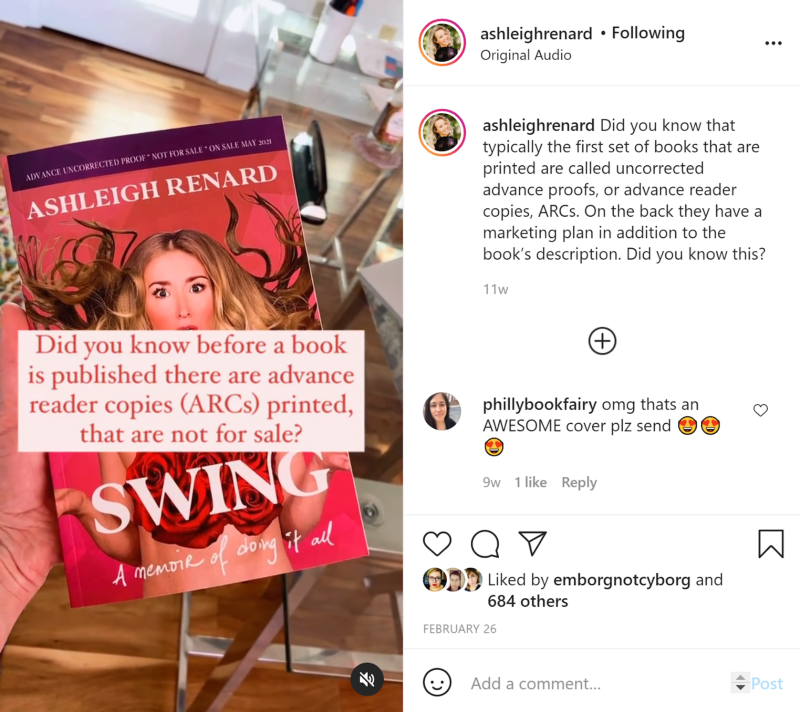Image resolution: width=800 pixels, height=712 pixels.
Task: Click the Add a comment field
Action: tap(597, 683)
